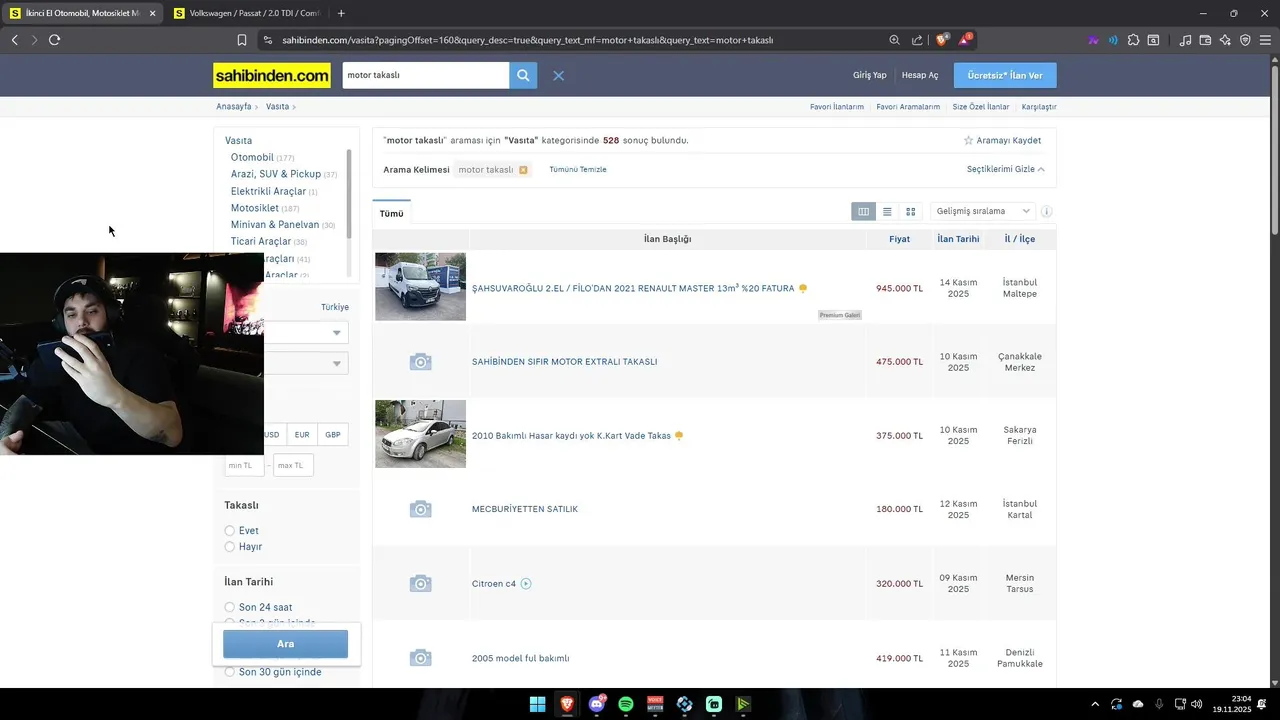Viewport: 1280px width, 720px height.
Task: Open the browser extensions puzzle icon
Action: click(x=1133, y=40)
